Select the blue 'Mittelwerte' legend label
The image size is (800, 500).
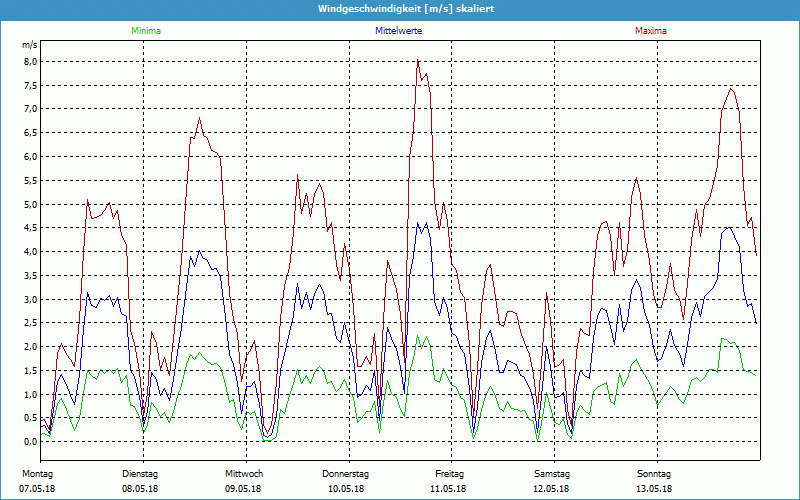(x=398, y=31)
